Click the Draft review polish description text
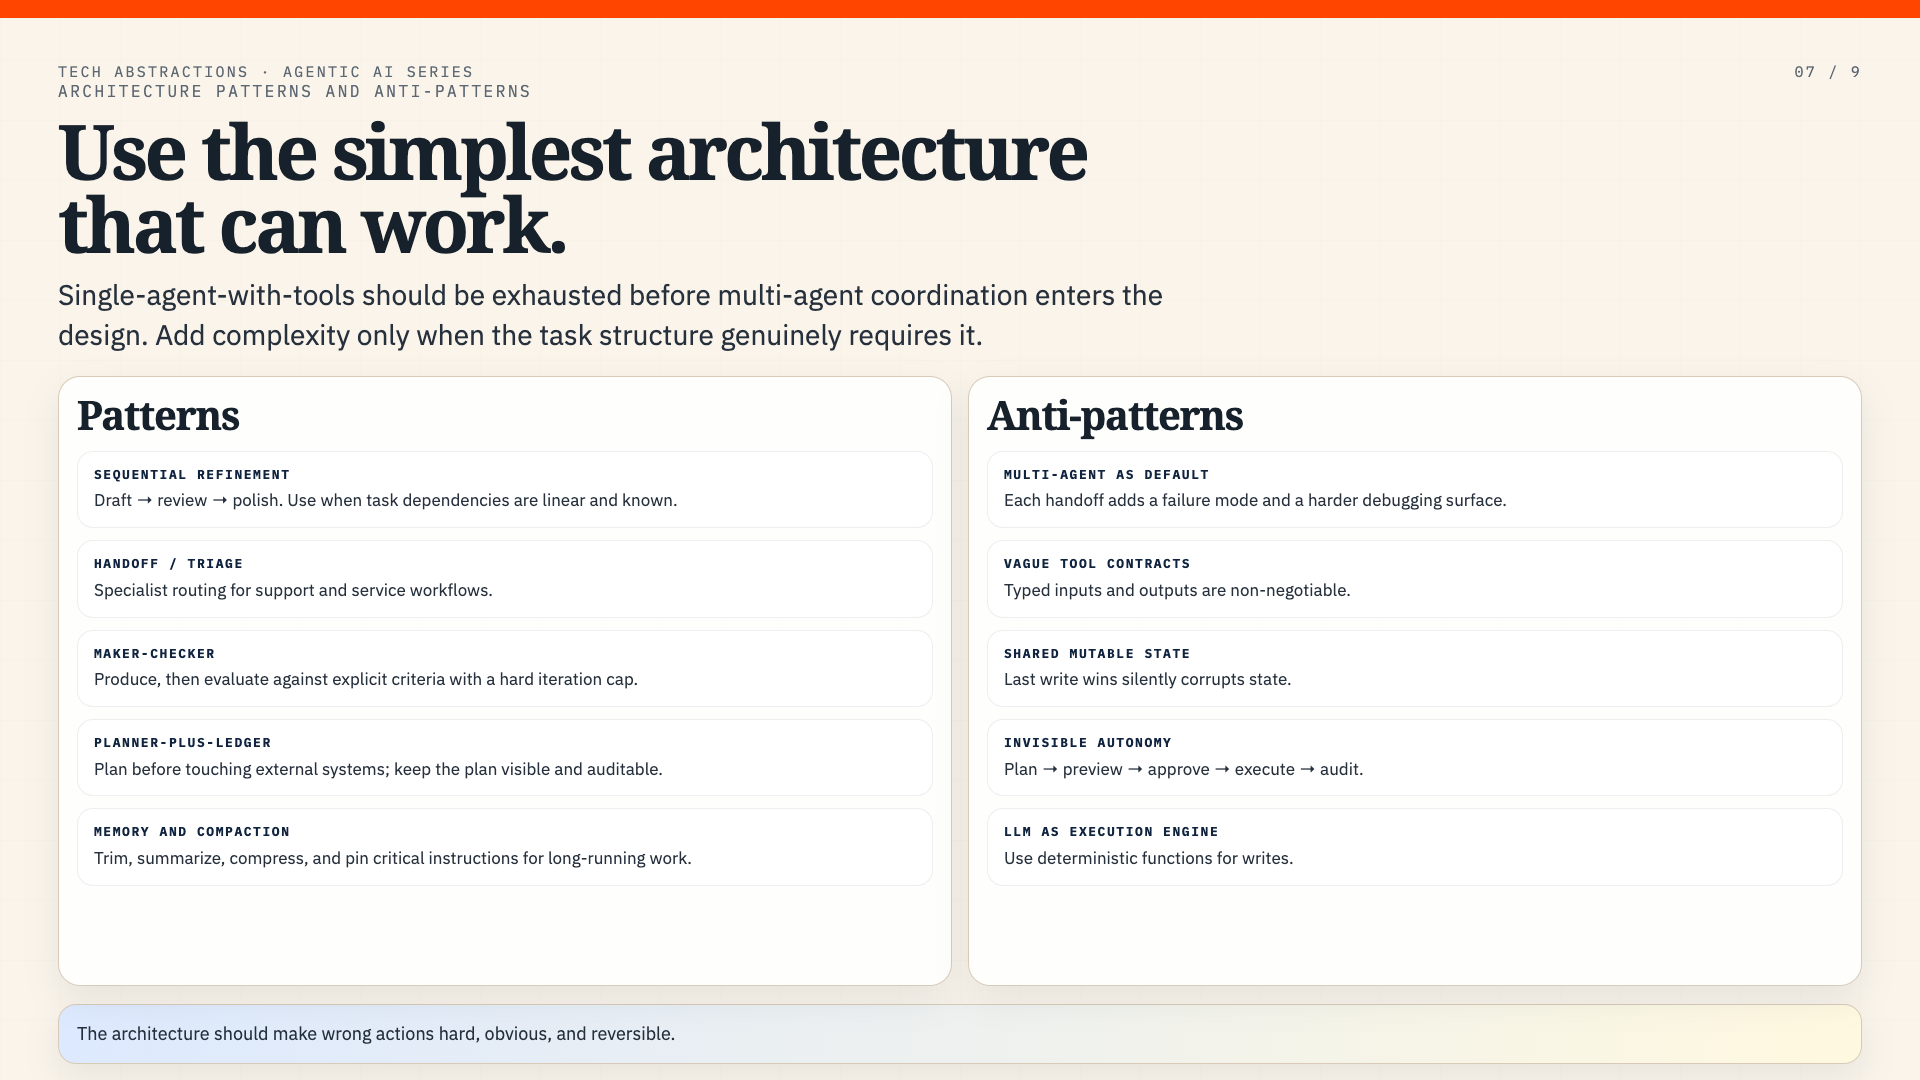This screenshot has height=1080, width=1920. 386,500
